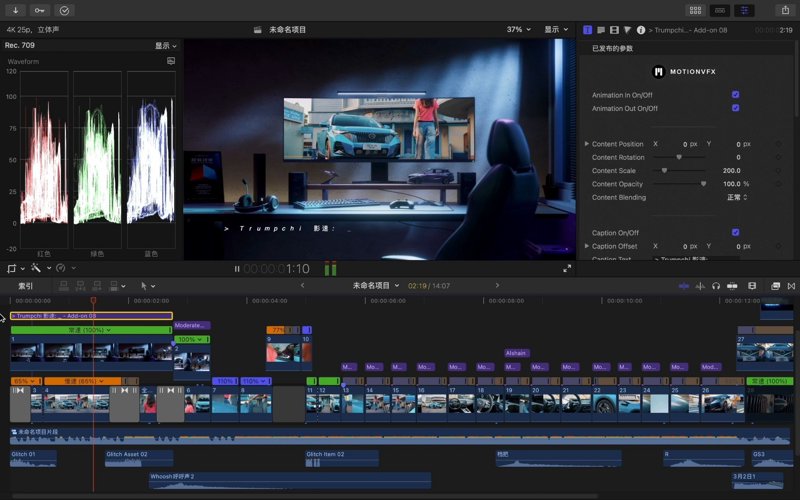Go back in timeline history
This screenshot has height=500, width=800.
pos(303,285)
